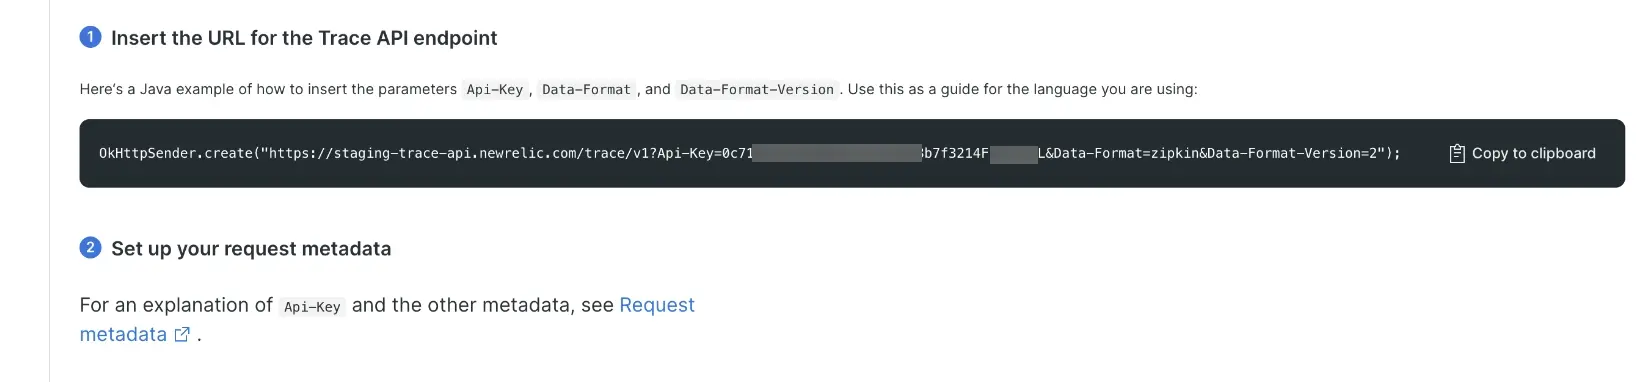Click the blue step 1 number badge
Viewport: 1642px width, 382px height.
point(90,37)
